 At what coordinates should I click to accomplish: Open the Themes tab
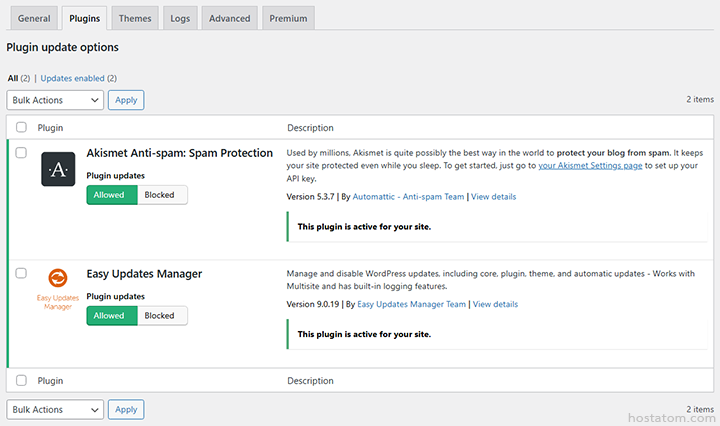135,18
